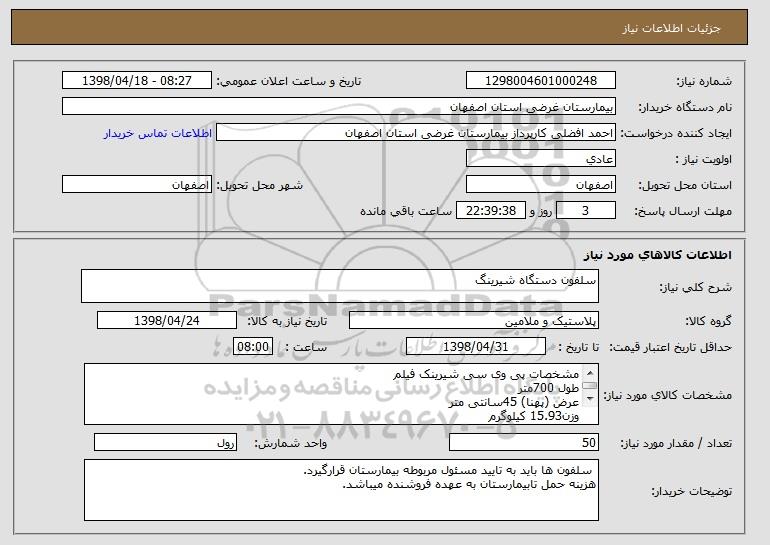Click the specification line وزن15.93 کیلوگرم
Screen dimensions: 770x545
click(533, 416)
